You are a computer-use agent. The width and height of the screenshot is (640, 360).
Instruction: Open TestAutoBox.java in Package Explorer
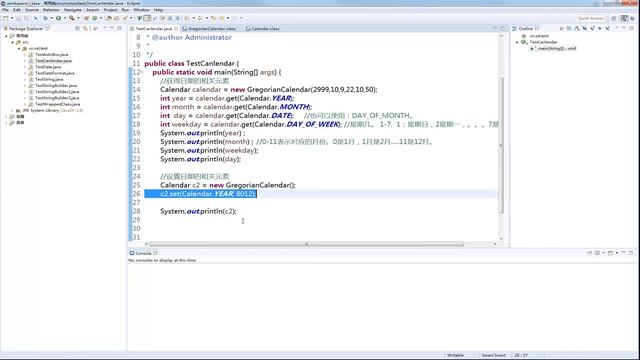[x=51, y=54]
